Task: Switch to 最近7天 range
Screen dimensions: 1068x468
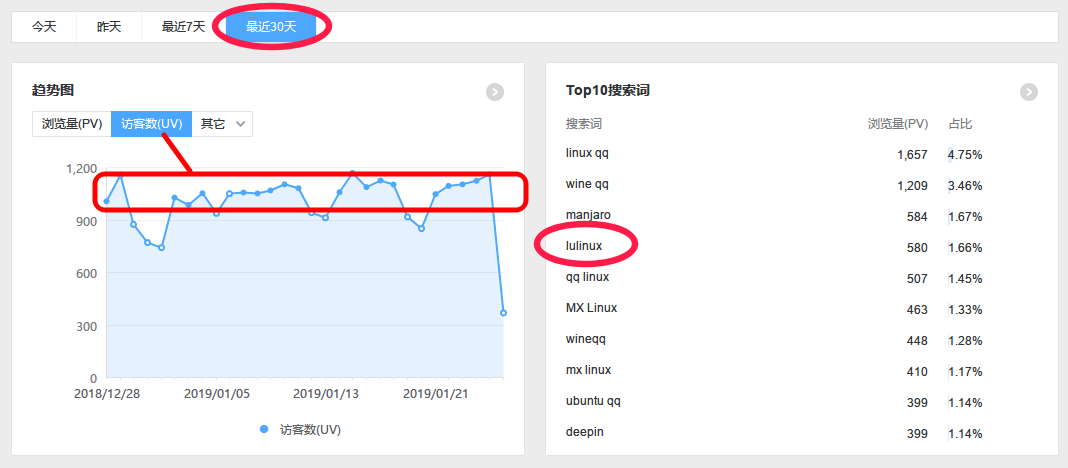Action: point(183,27)
